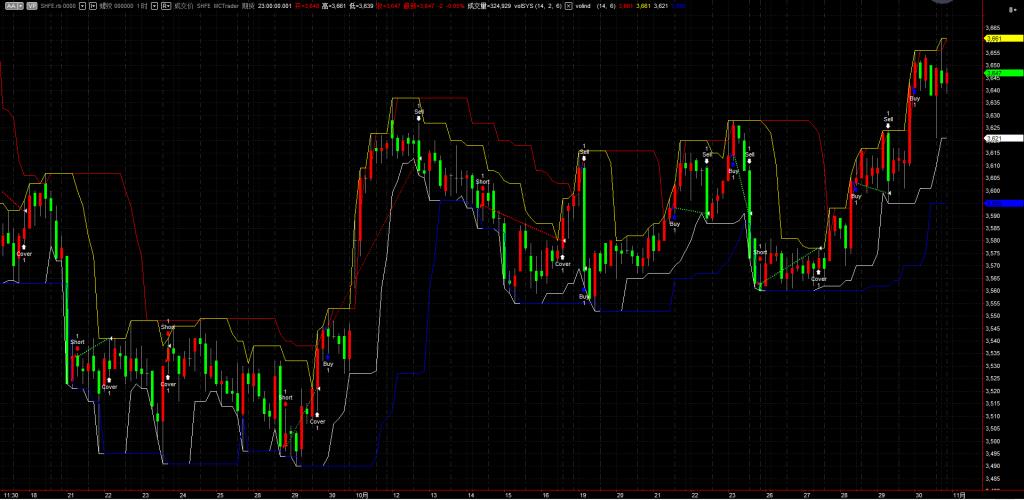This screenshot has height=500, width=1024.
Task: Click the 3,485 price axis label
Action: [993, 478]
